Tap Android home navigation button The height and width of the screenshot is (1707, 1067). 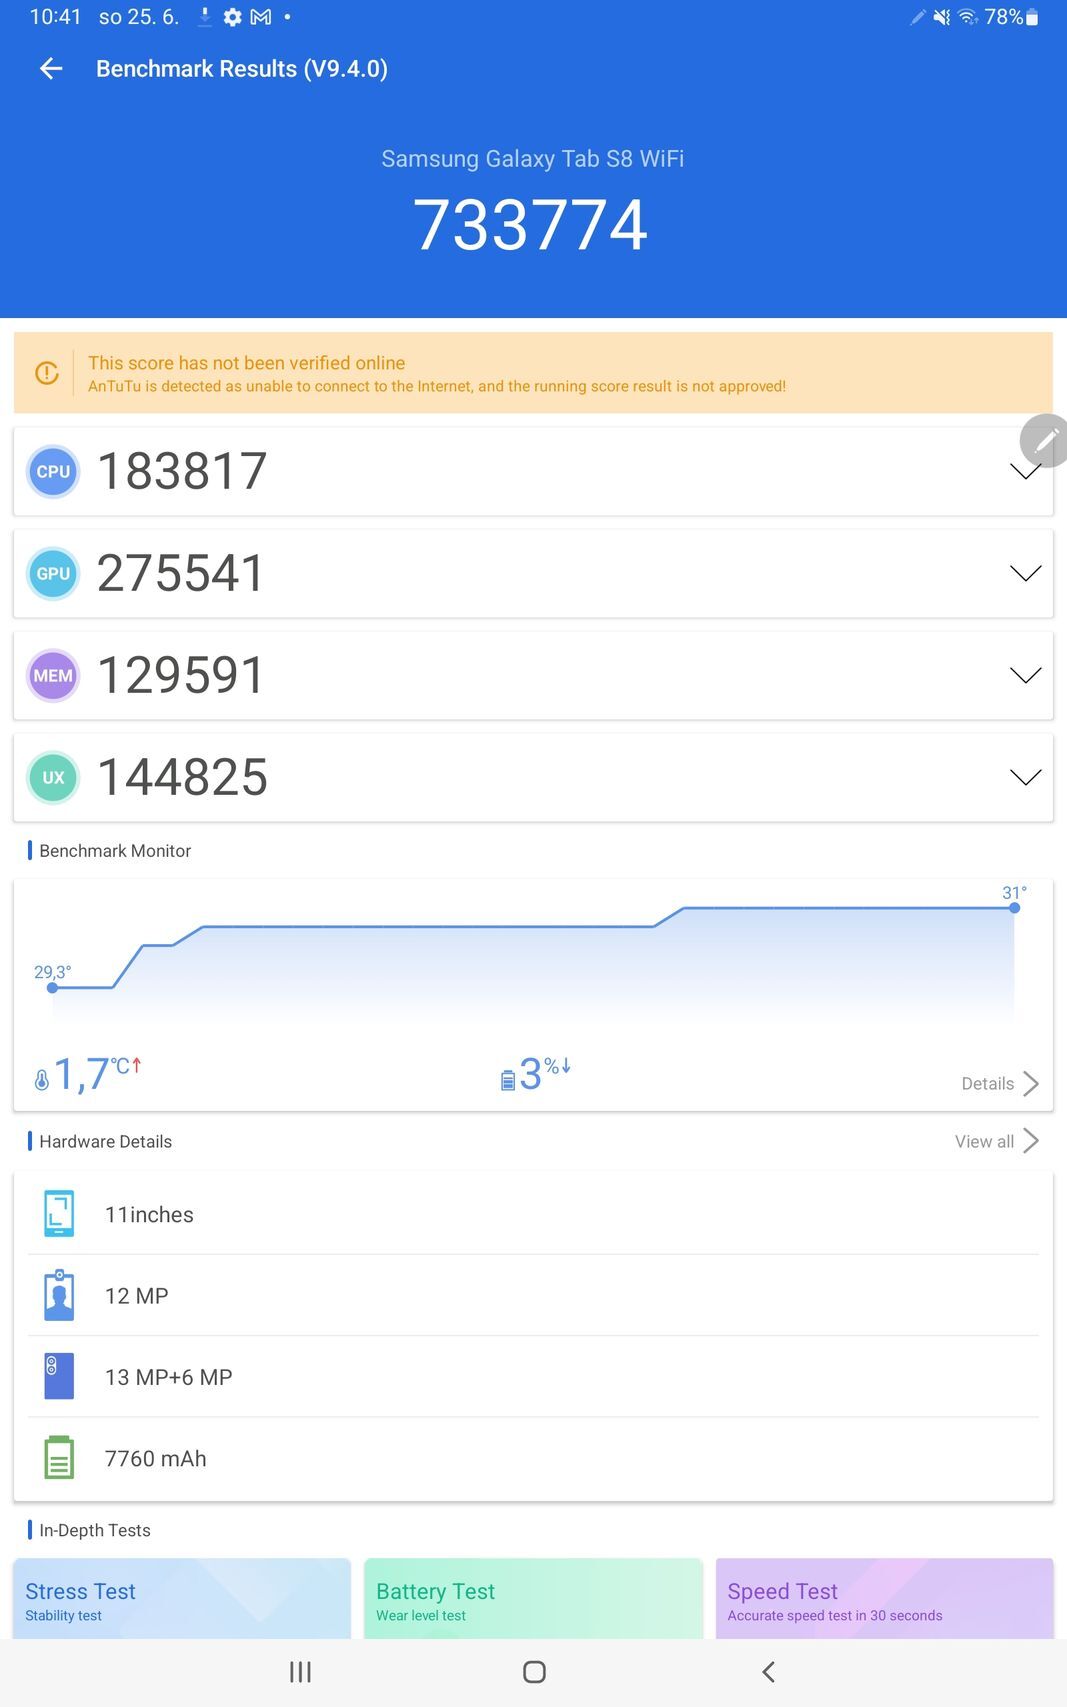pyautogui.click(x=534, y=1672)
